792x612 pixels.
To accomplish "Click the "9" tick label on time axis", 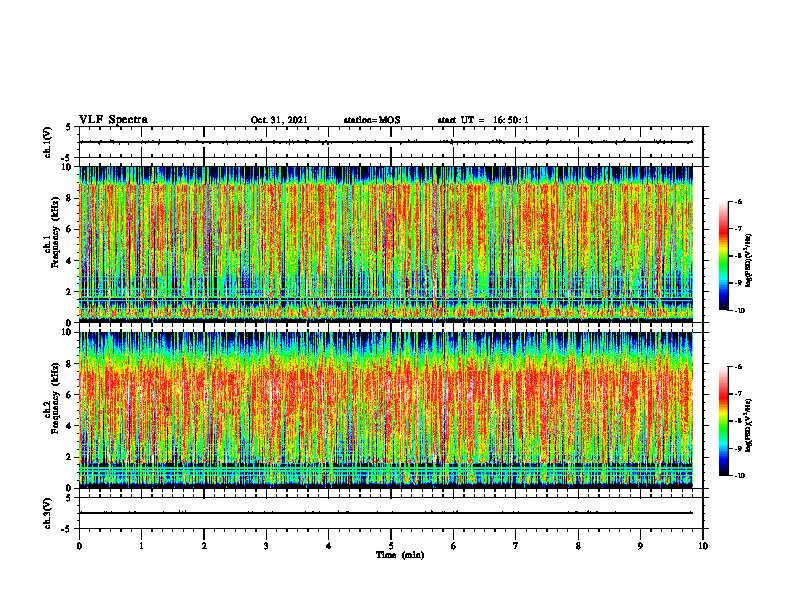I will (640, 546).
